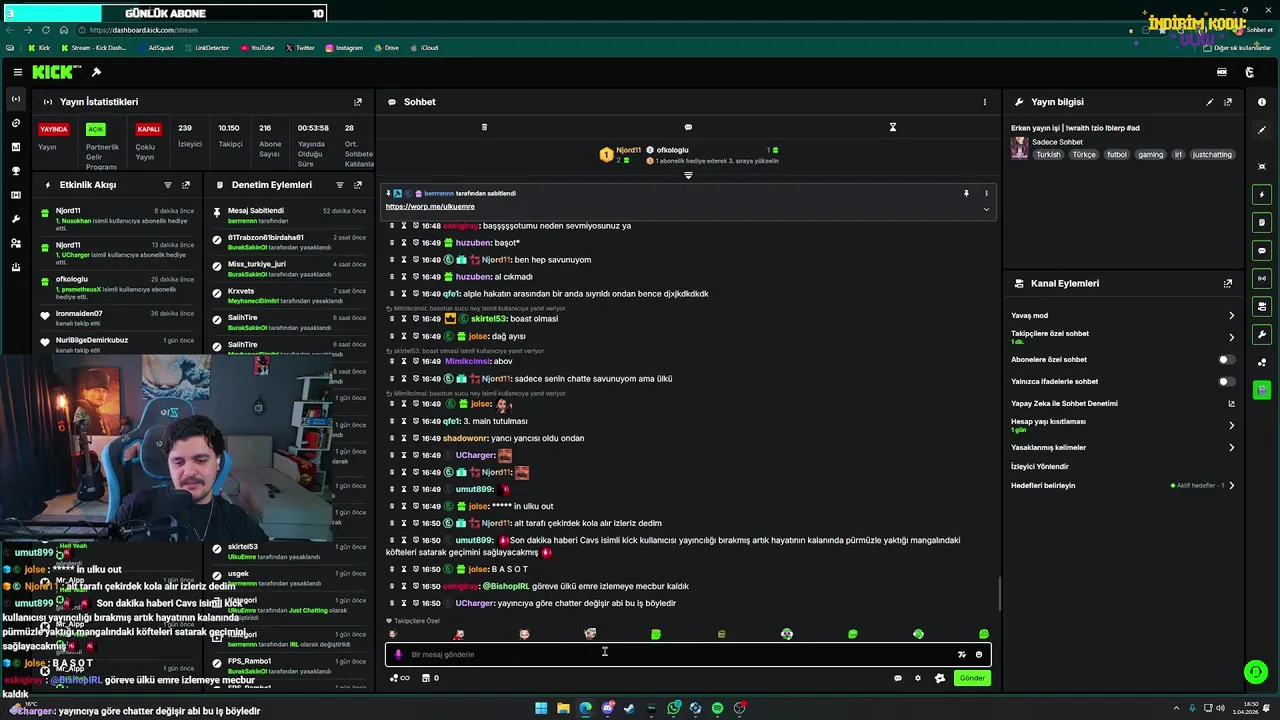Open the analytics chart icon in left sidebar
Image resolution: width=1280 pixels, height=720 pixels.
16,147
